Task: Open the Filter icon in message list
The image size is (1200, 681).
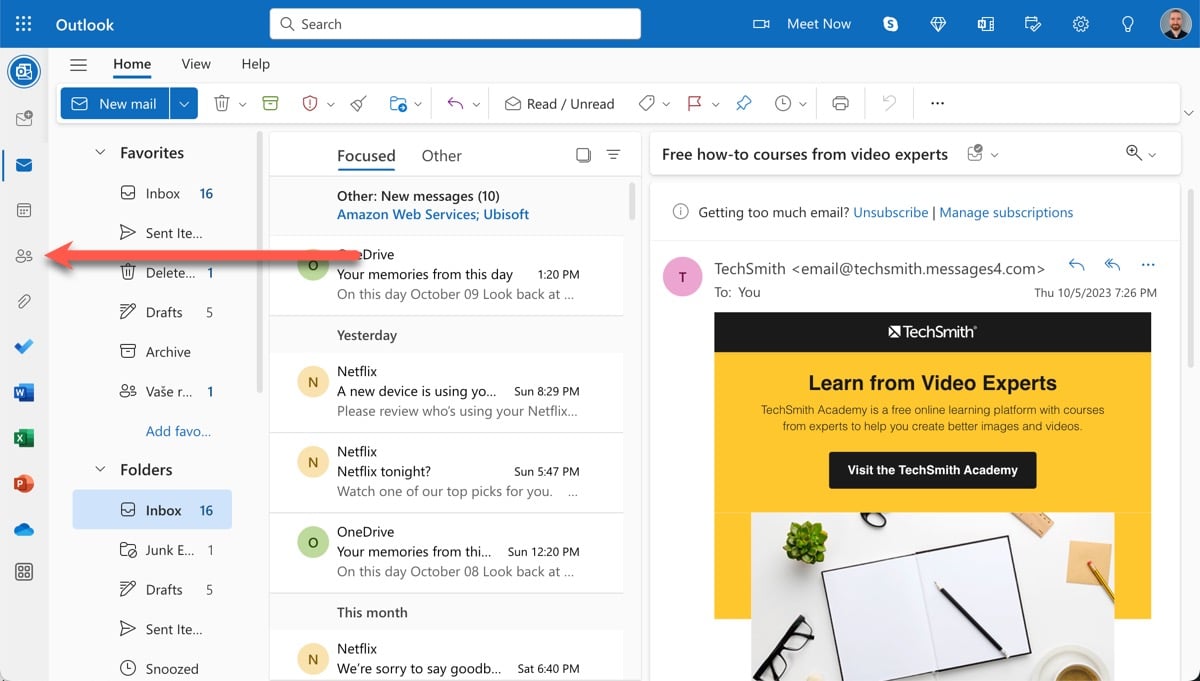Action: (613, 155)
